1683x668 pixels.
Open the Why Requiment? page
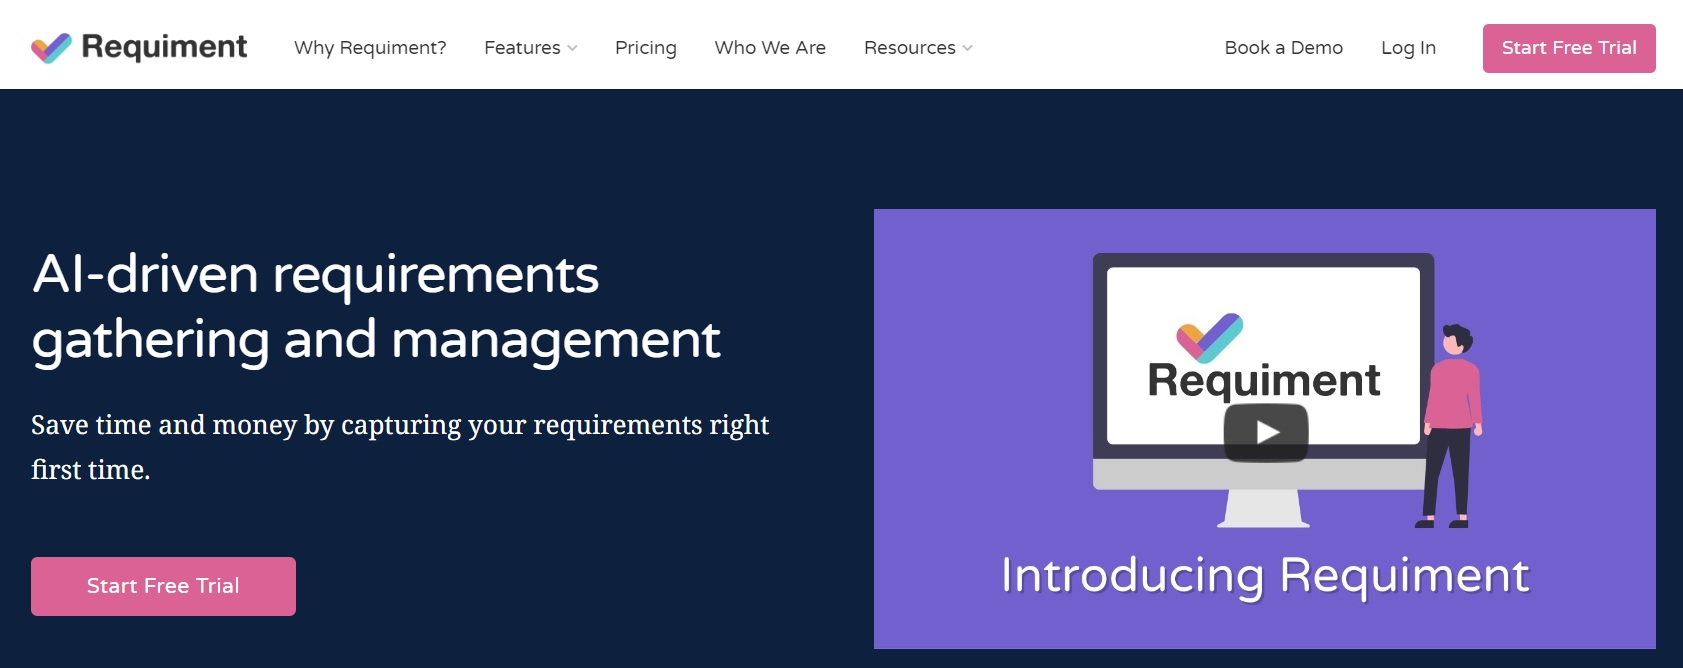[x=370, y=48]
